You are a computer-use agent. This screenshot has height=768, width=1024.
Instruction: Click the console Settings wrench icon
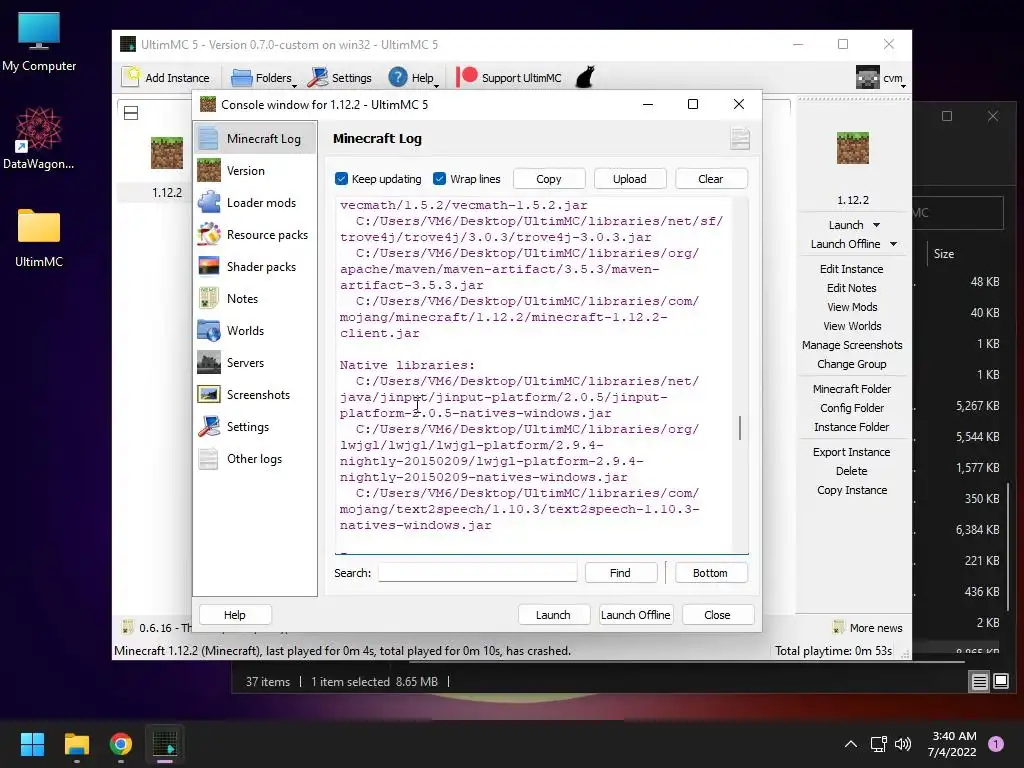(209, 426)
